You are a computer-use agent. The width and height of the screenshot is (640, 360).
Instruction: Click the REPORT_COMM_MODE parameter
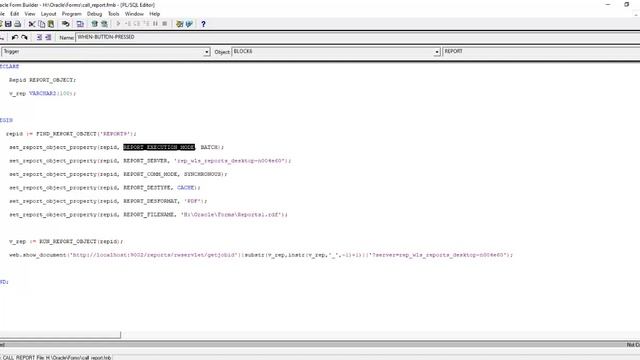(x=150, y=174)
